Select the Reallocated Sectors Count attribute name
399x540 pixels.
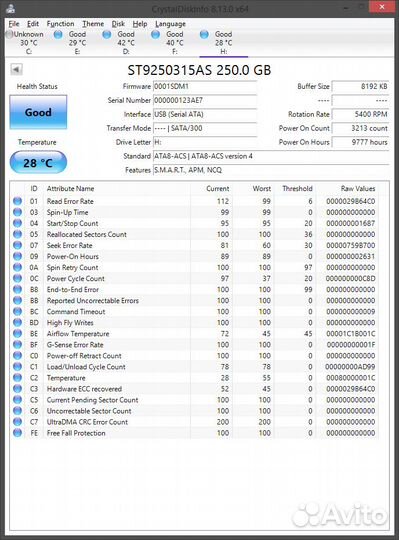tap(87, 234)
